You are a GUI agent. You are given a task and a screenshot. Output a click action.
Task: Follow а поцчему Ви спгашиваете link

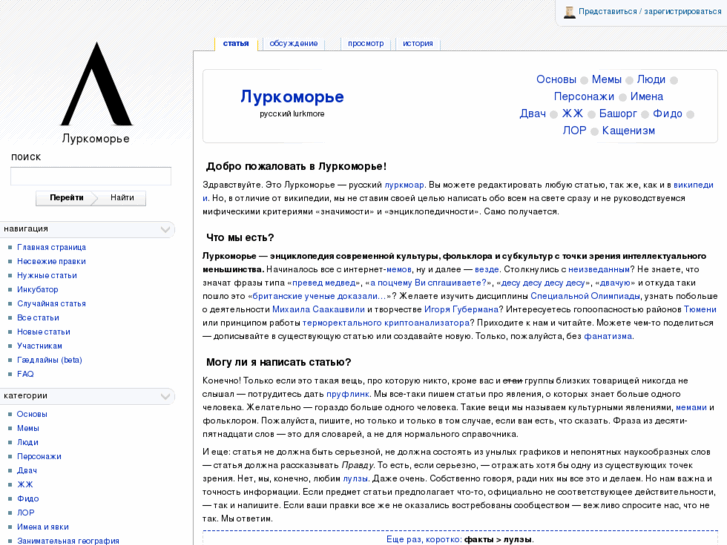coord(428,283)
